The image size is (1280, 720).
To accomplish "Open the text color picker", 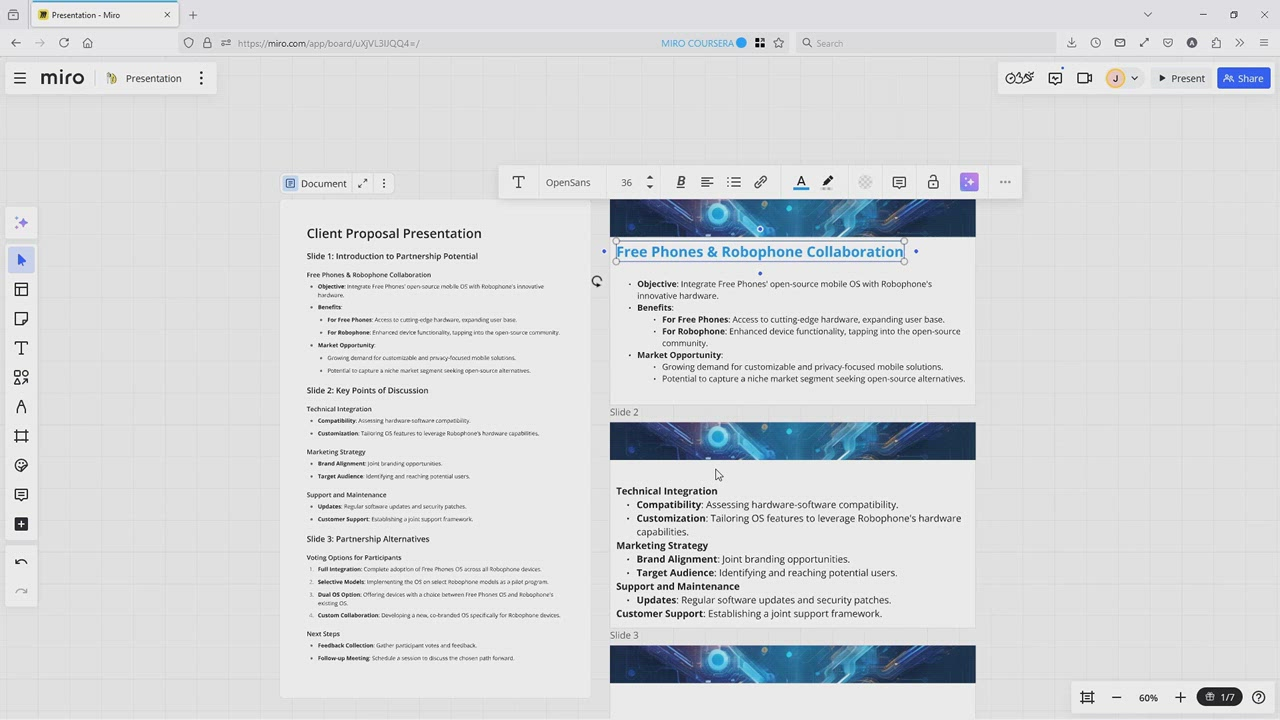I will (801, 182).
